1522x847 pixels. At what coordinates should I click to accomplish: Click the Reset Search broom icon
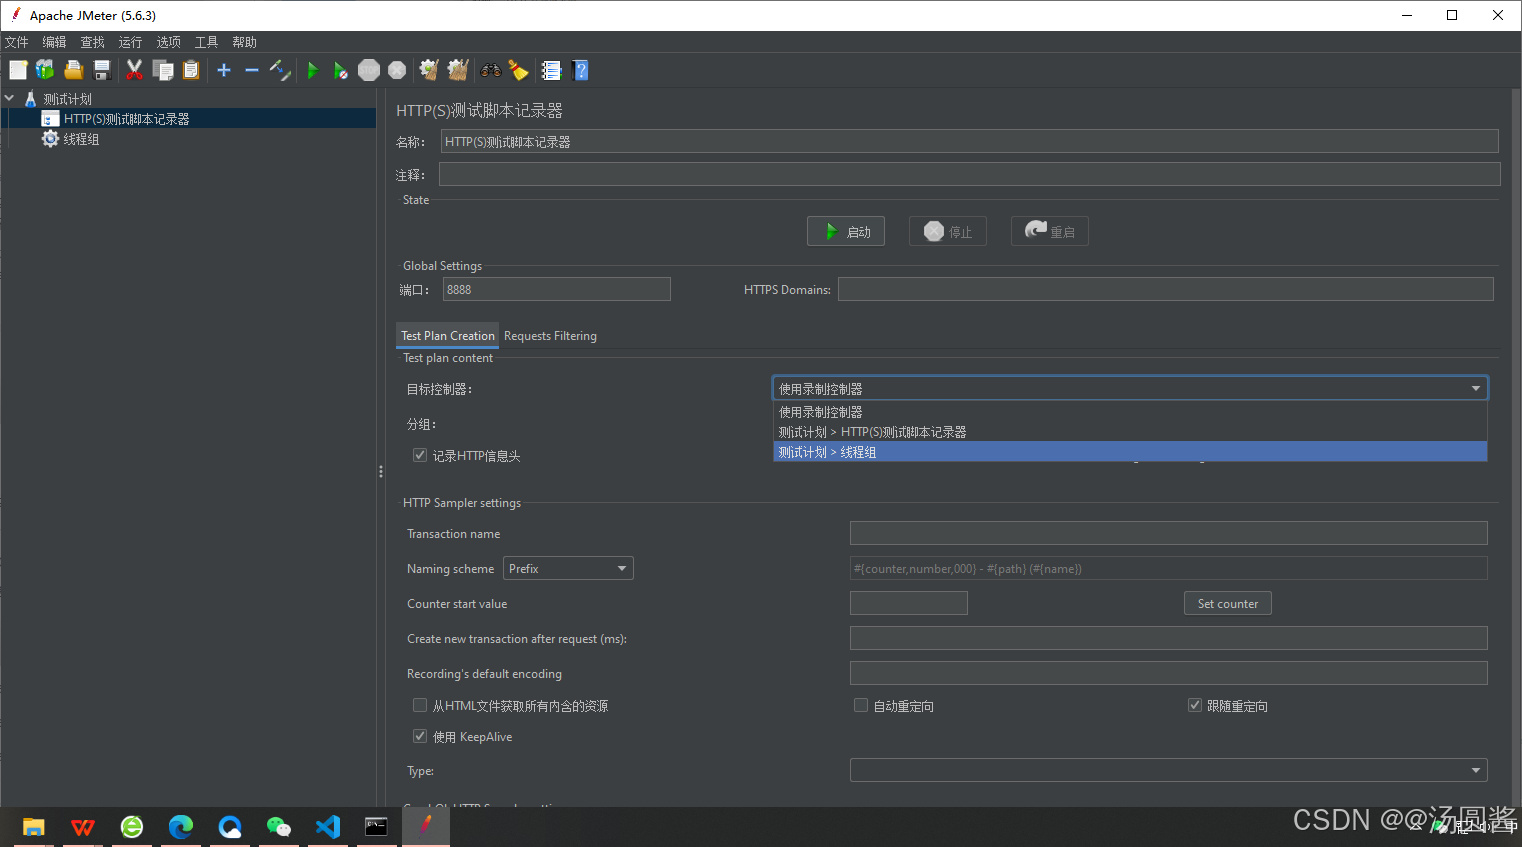(518, 70)
